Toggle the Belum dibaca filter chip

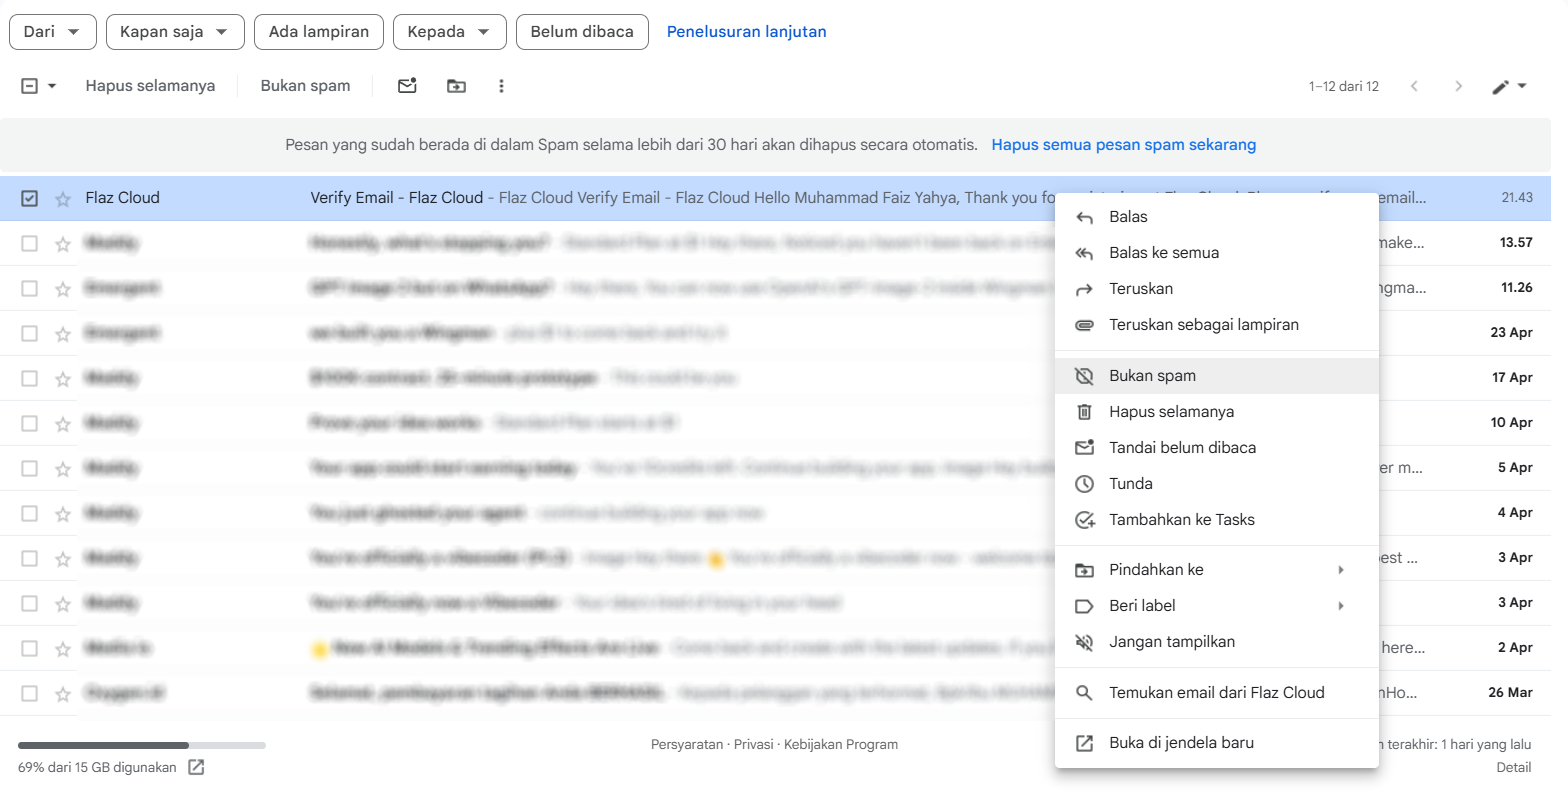tap(582, 32)
